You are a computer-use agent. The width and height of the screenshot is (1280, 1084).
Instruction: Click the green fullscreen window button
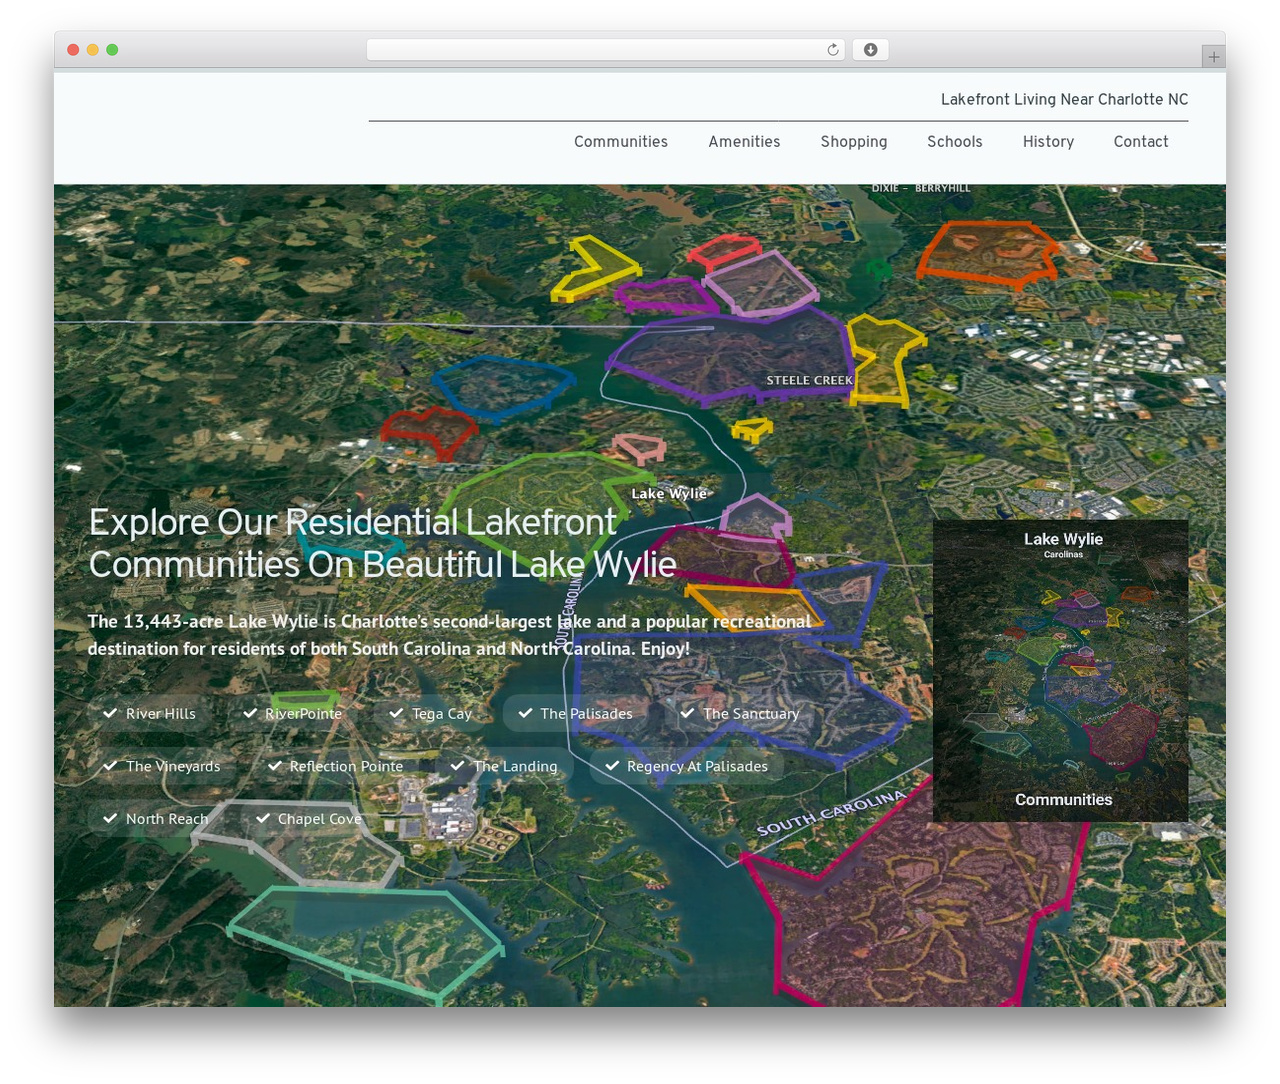tap(112, 50)
